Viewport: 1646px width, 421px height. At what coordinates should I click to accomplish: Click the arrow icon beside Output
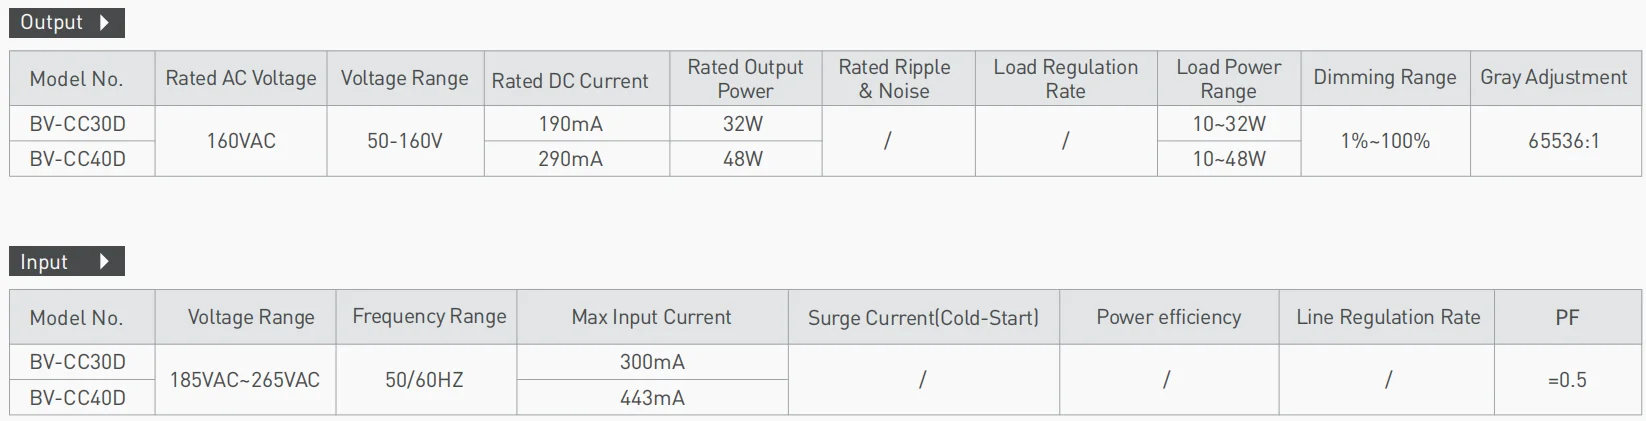tap(104, 22)
